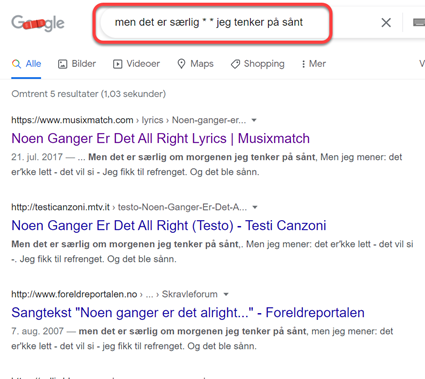This screenshot has width=425, height=379.
Task: Click the Maps pin icon
Action: click(x=181, y=64)
